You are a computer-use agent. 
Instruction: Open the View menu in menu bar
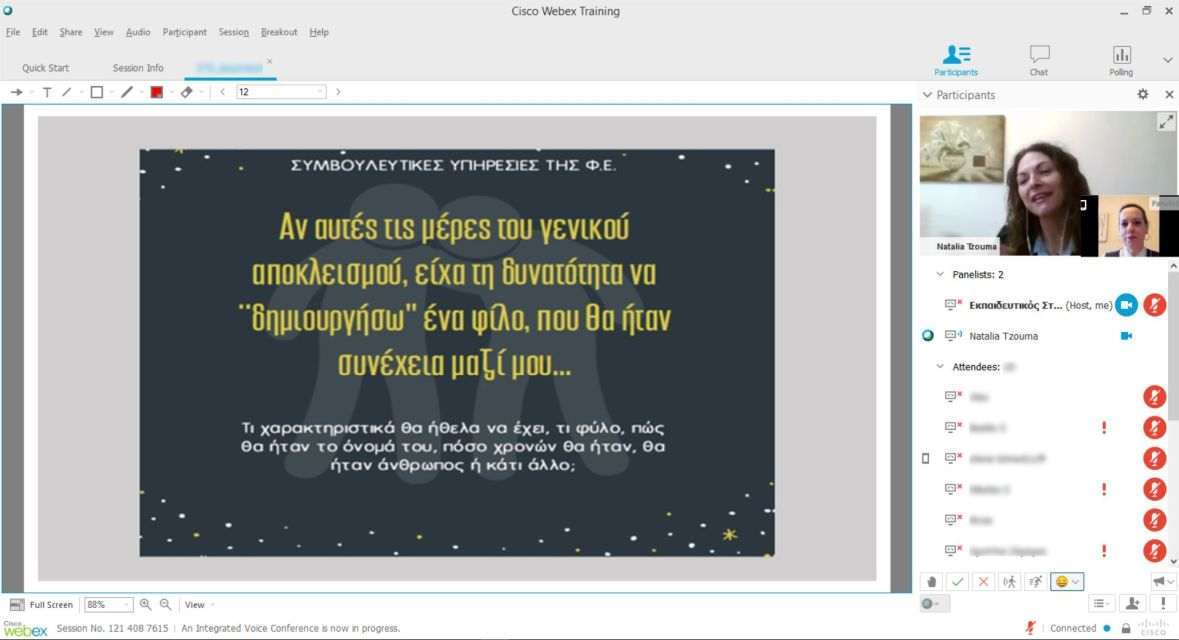tap(103, 32)
